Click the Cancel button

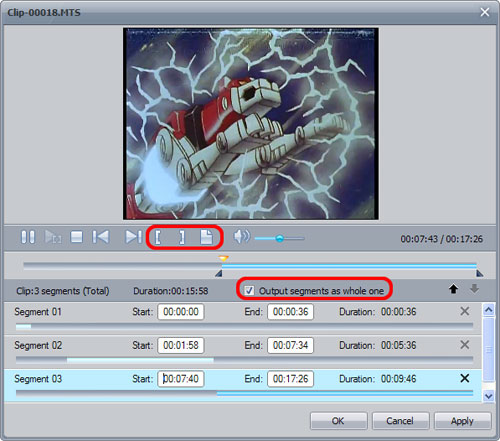point(400,421)
